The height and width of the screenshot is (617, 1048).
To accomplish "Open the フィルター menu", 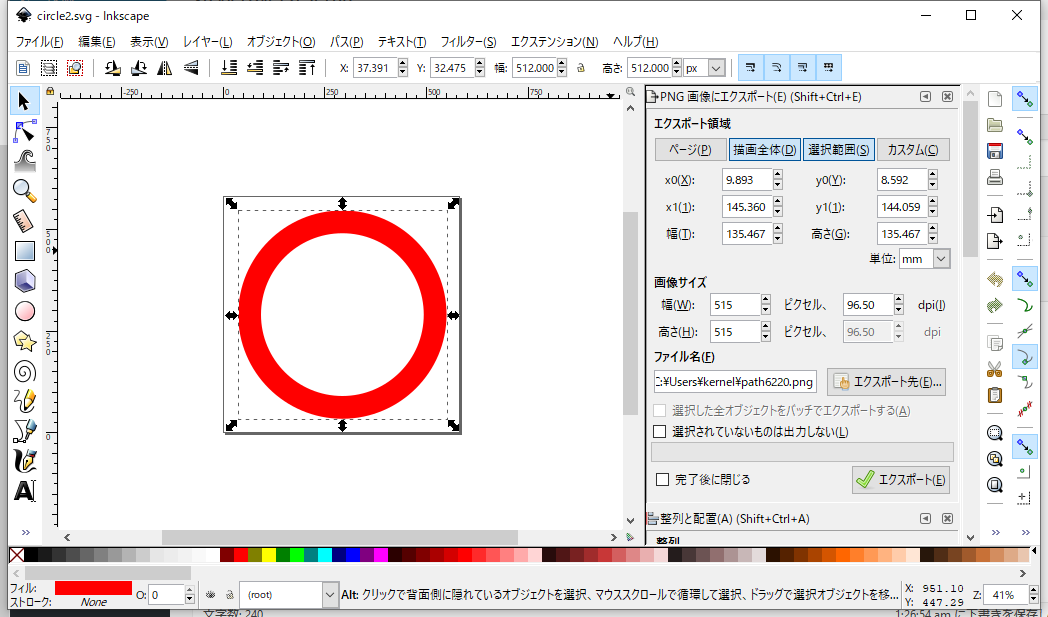I will pos(468,42).
